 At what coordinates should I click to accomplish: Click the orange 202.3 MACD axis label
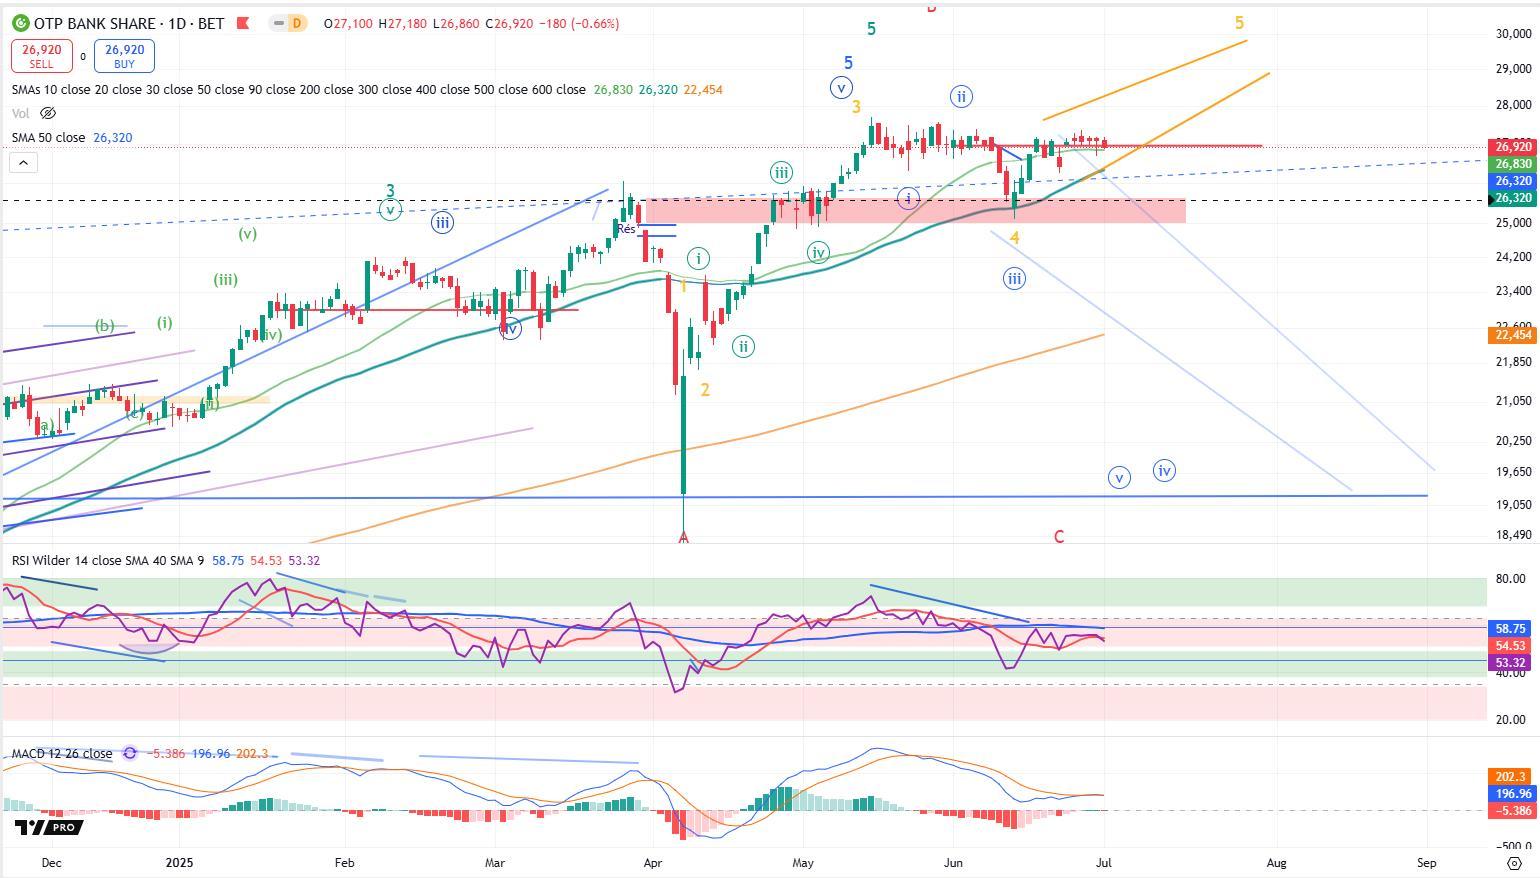point(1511,777)
